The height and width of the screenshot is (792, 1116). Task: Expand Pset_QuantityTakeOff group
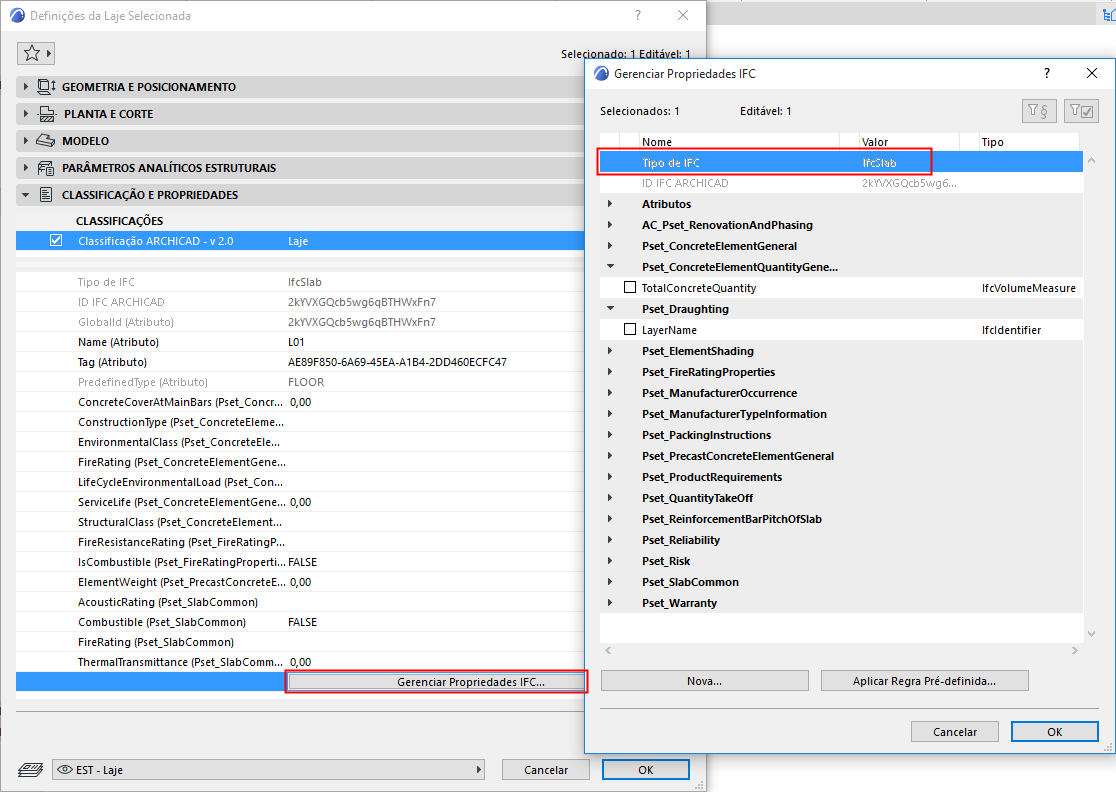[x=610, y=498]
